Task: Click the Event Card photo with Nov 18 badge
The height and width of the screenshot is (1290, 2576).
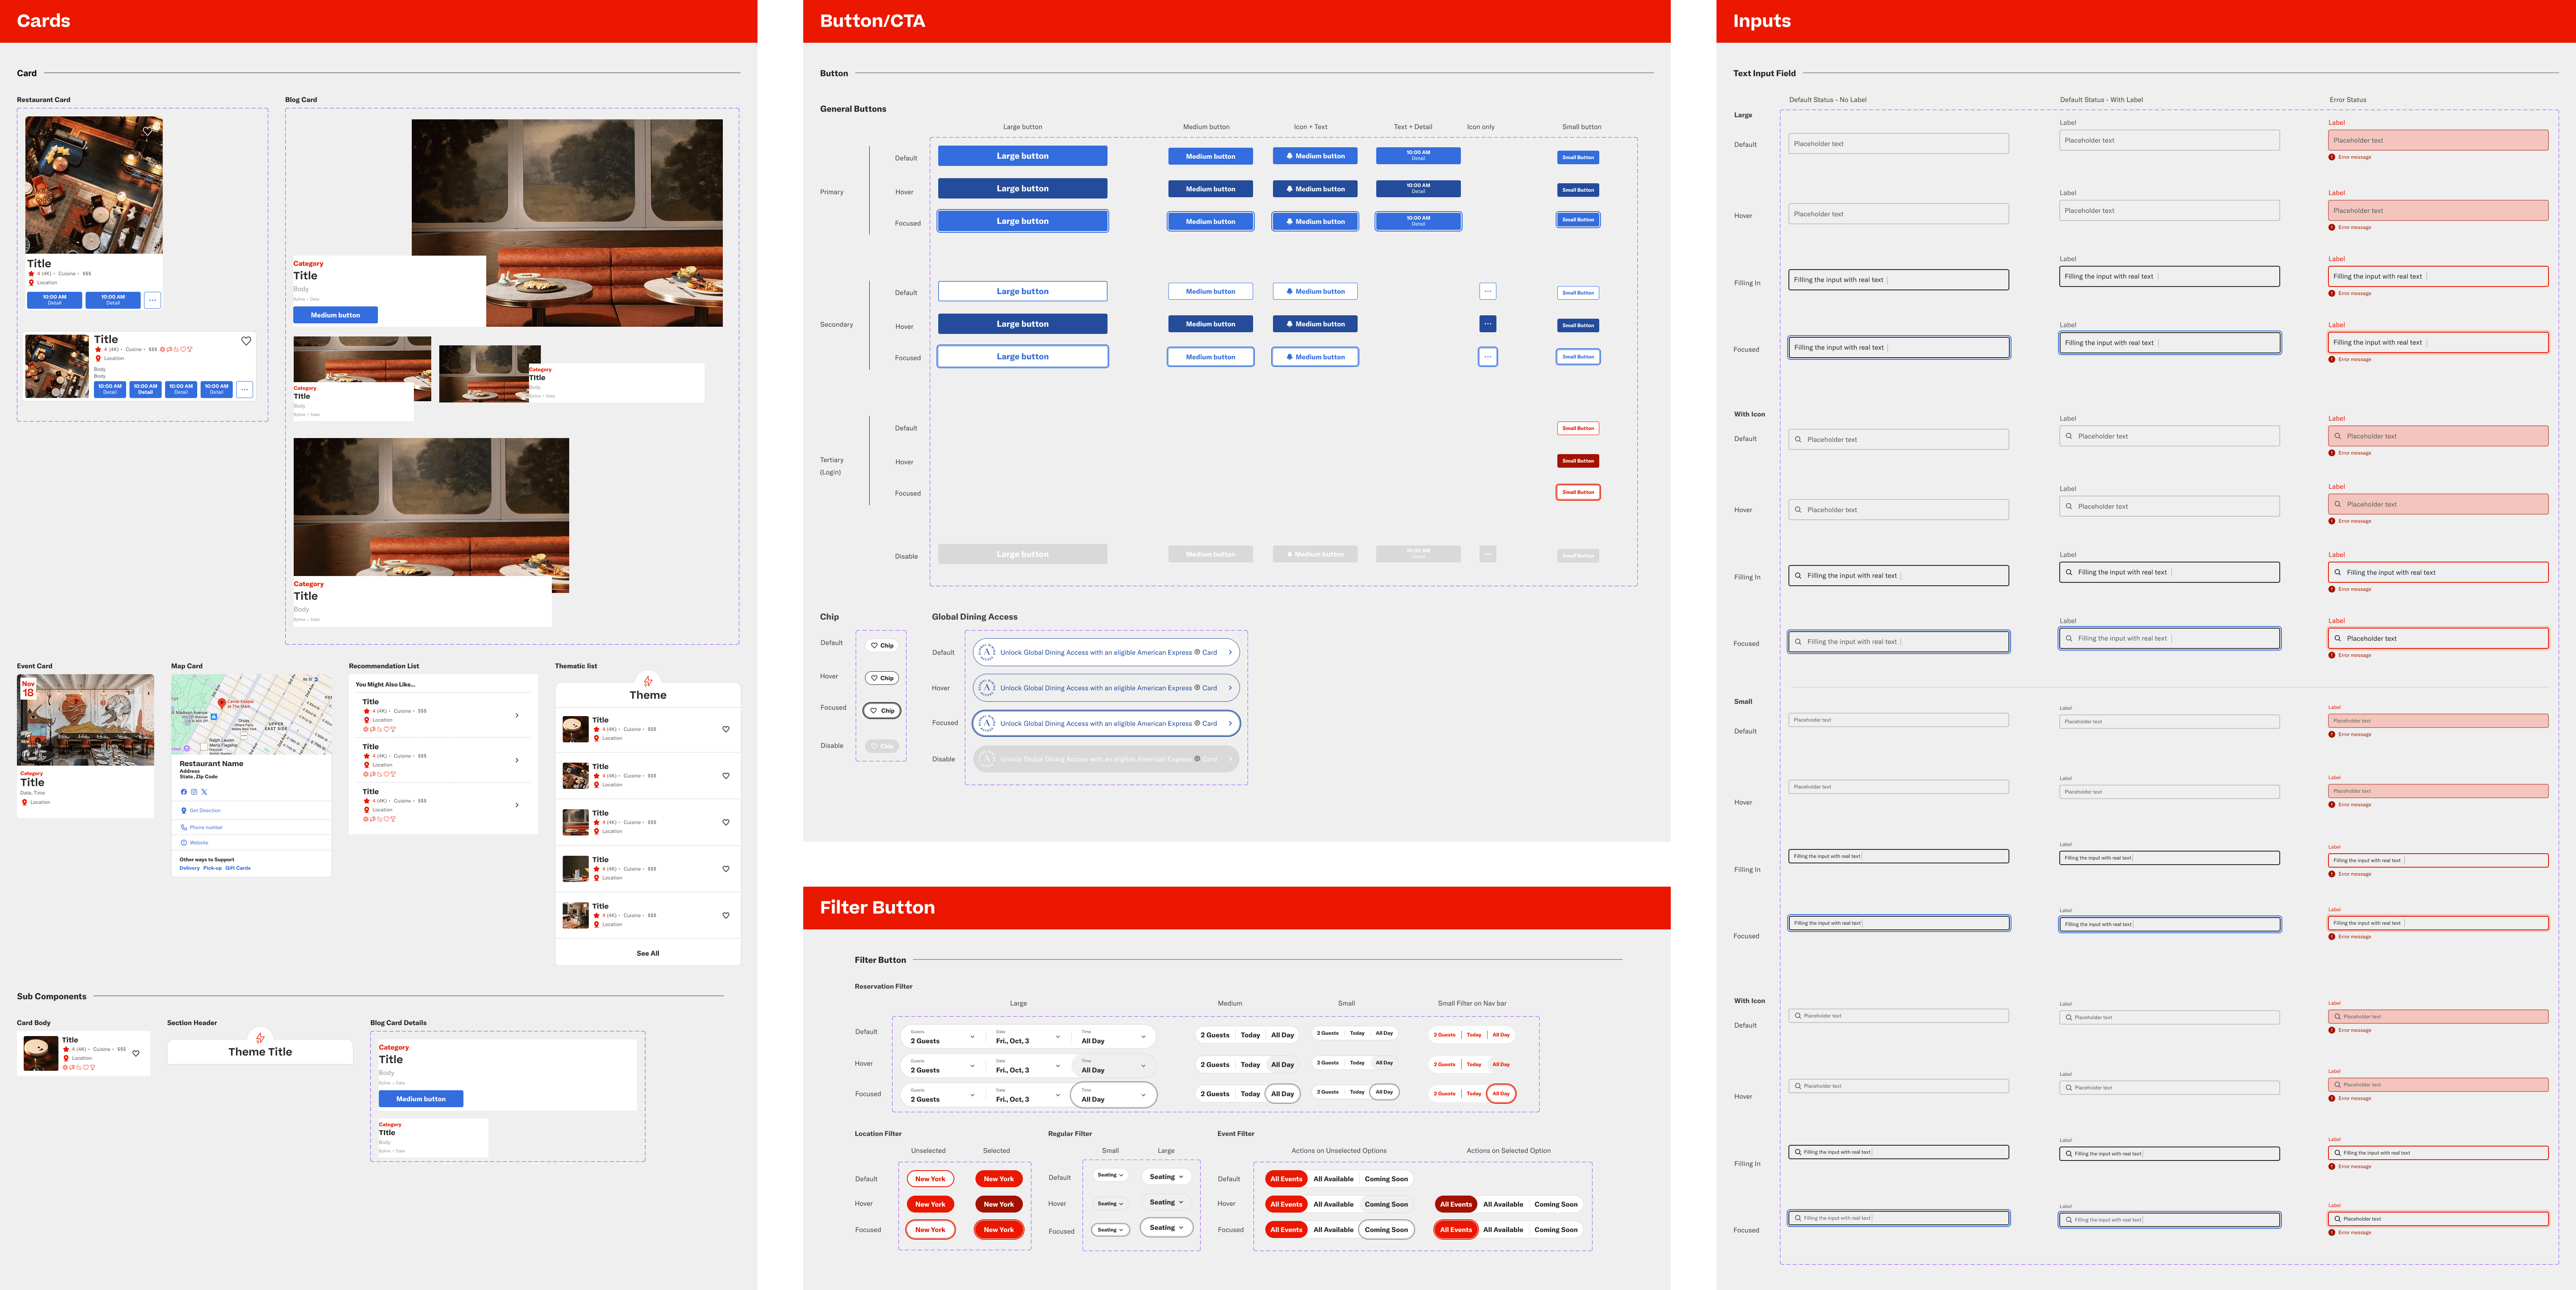Action: point(86,720)
